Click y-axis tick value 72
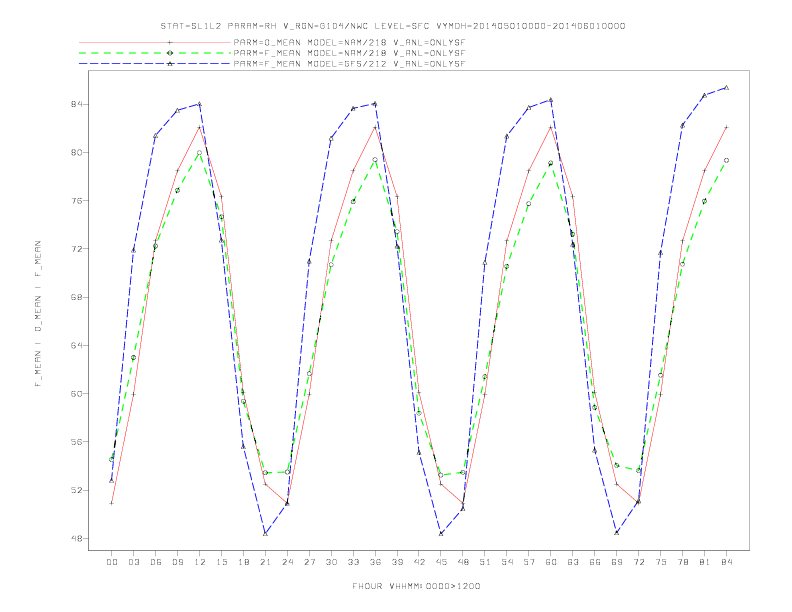 [76, 249]
